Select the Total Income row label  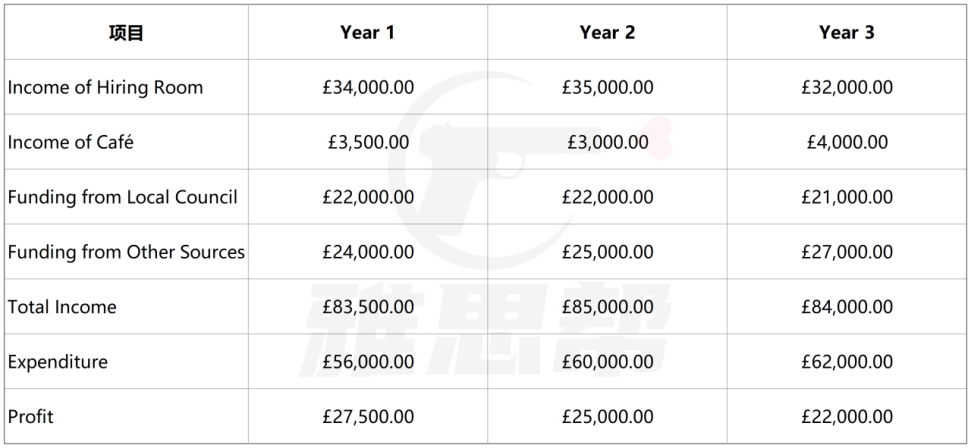62,307
